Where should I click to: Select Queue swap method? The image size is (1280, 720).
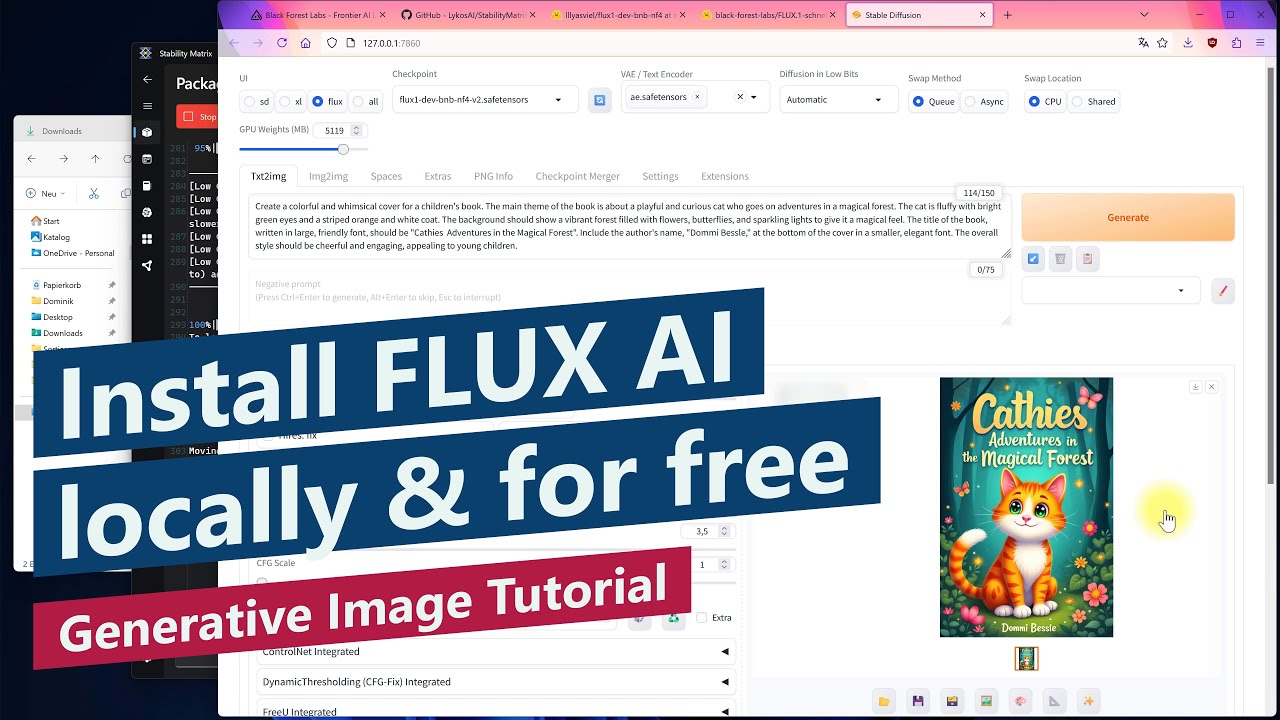click(934, 101)
